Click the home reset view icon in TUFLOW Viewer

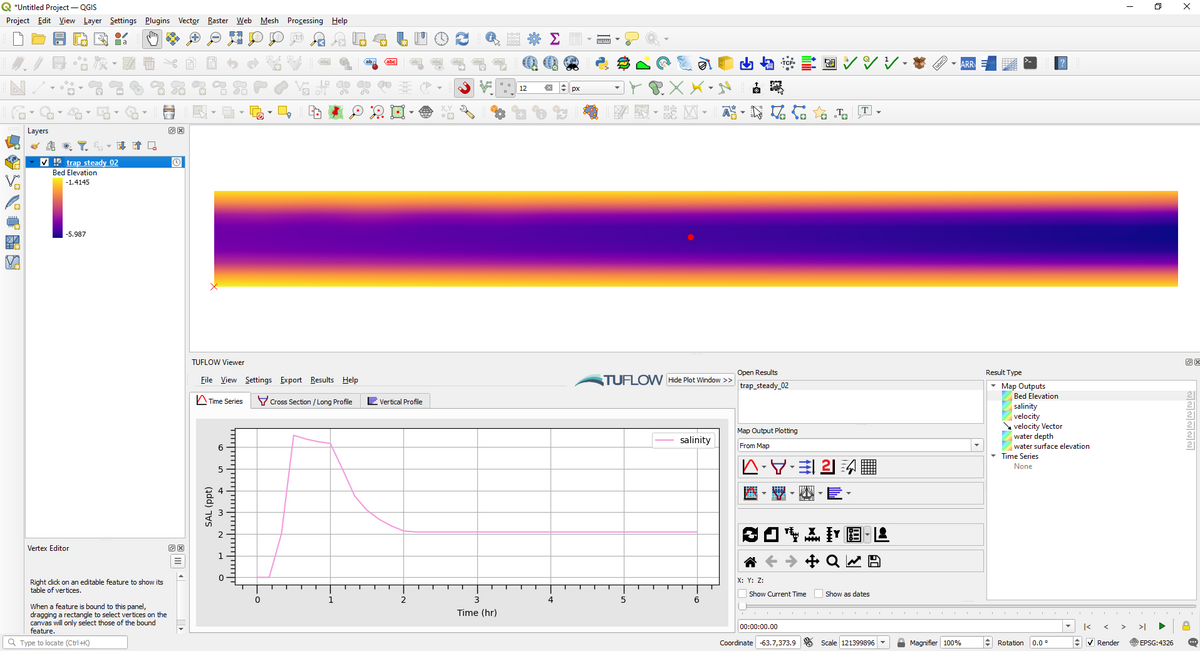pyautogui.click(x=749, y=561)
